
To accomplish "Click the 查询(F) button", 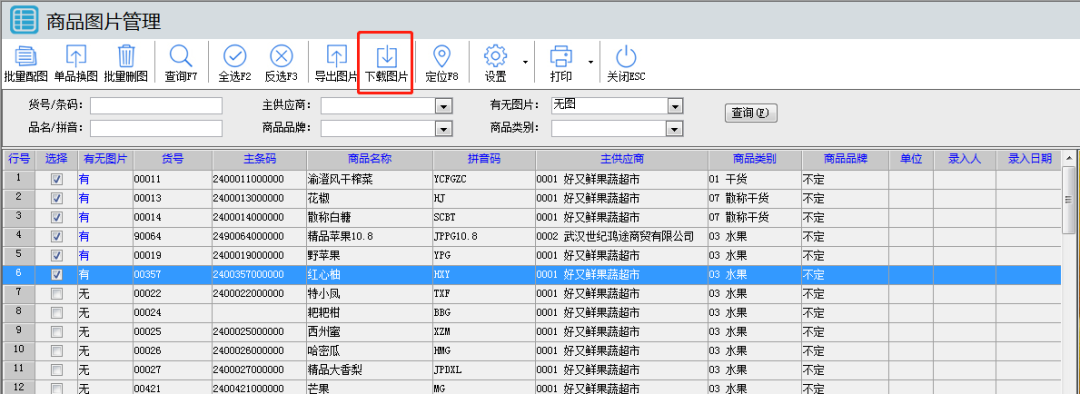I will tap(751, 113).
